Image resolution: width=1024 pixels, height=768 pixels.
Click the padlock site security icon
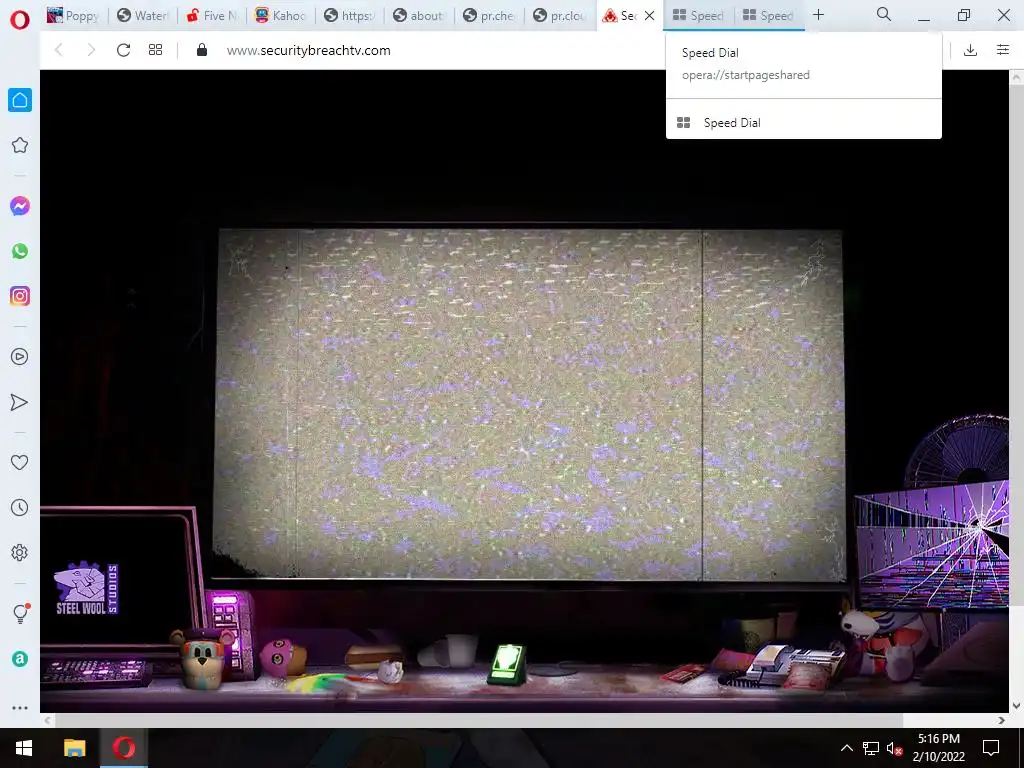click(202, 50)
